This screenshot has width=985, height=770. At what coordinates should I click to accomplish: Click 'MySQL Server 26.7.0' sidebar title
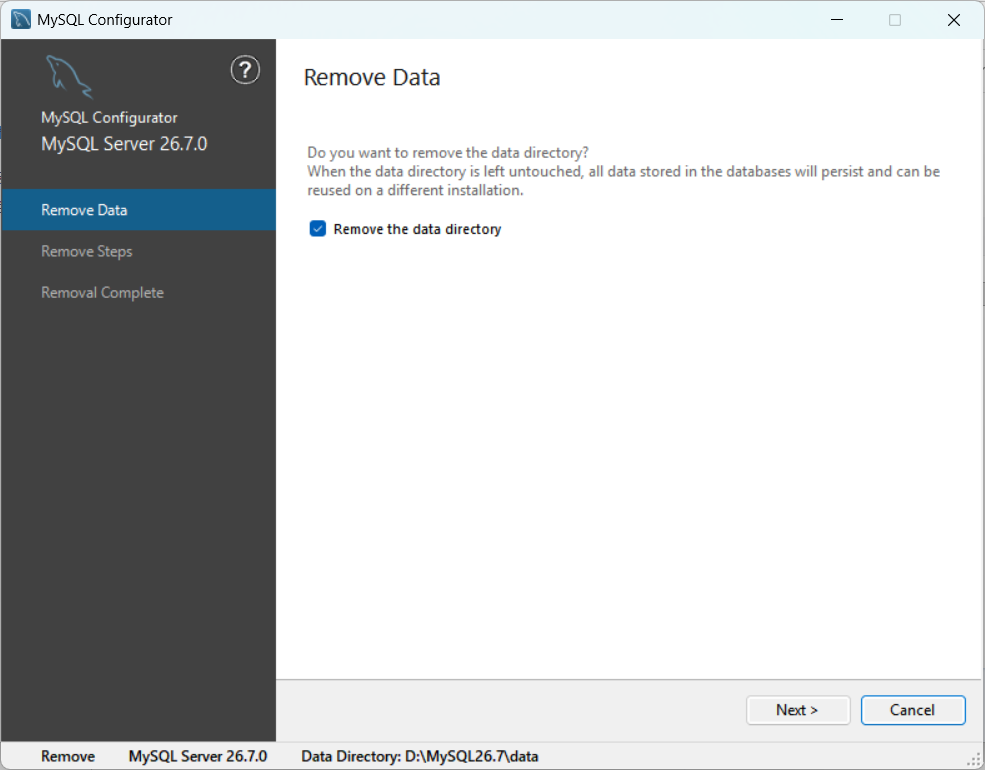click(x=124, y=144)
